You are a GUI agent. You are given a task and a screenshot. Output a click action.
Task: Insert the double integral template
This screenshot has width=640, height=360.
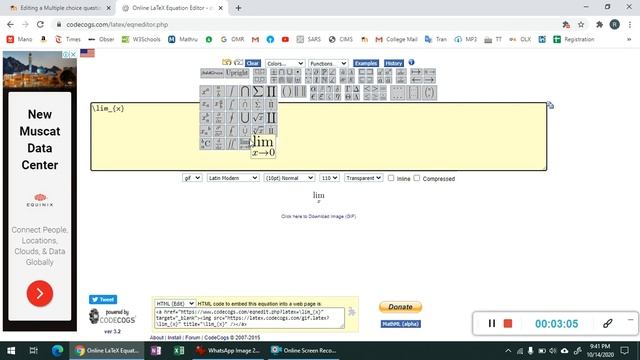(232, 144)
